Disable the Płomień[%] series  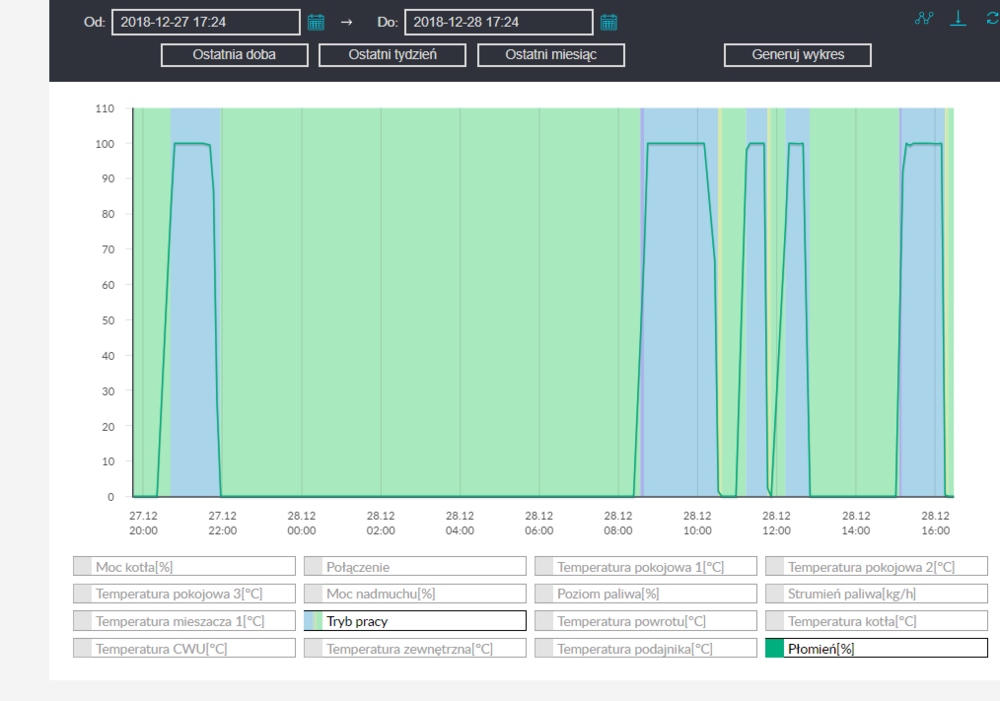[x=876, y=648]
